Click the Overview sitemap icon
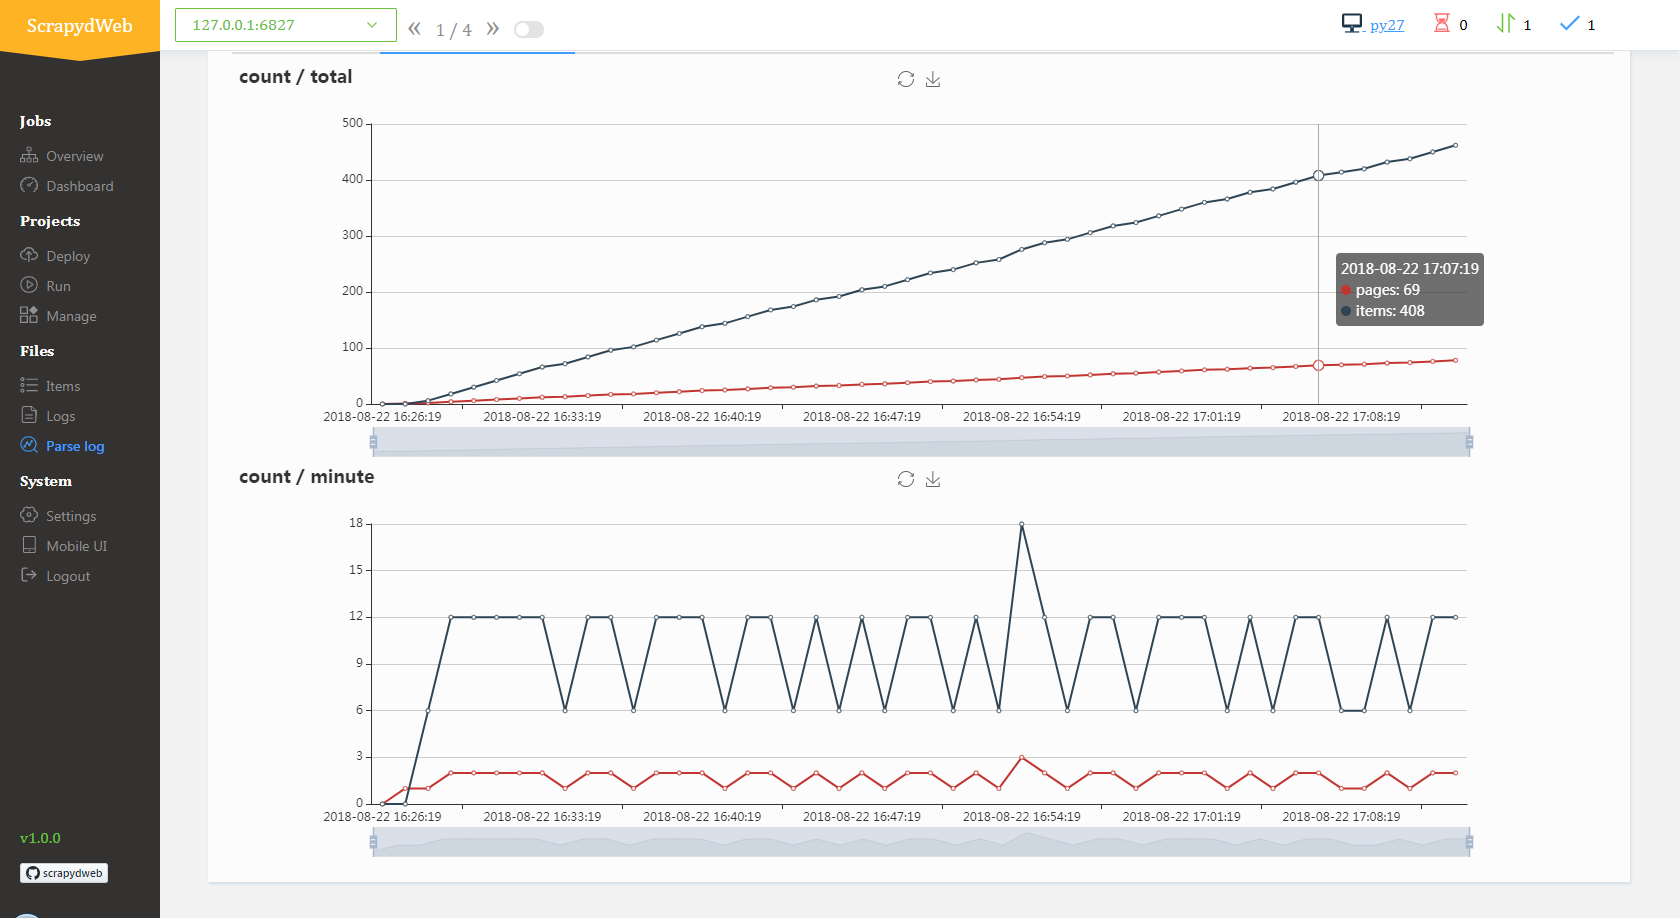This screenshot has width=1680, height=918. (29, 155)
